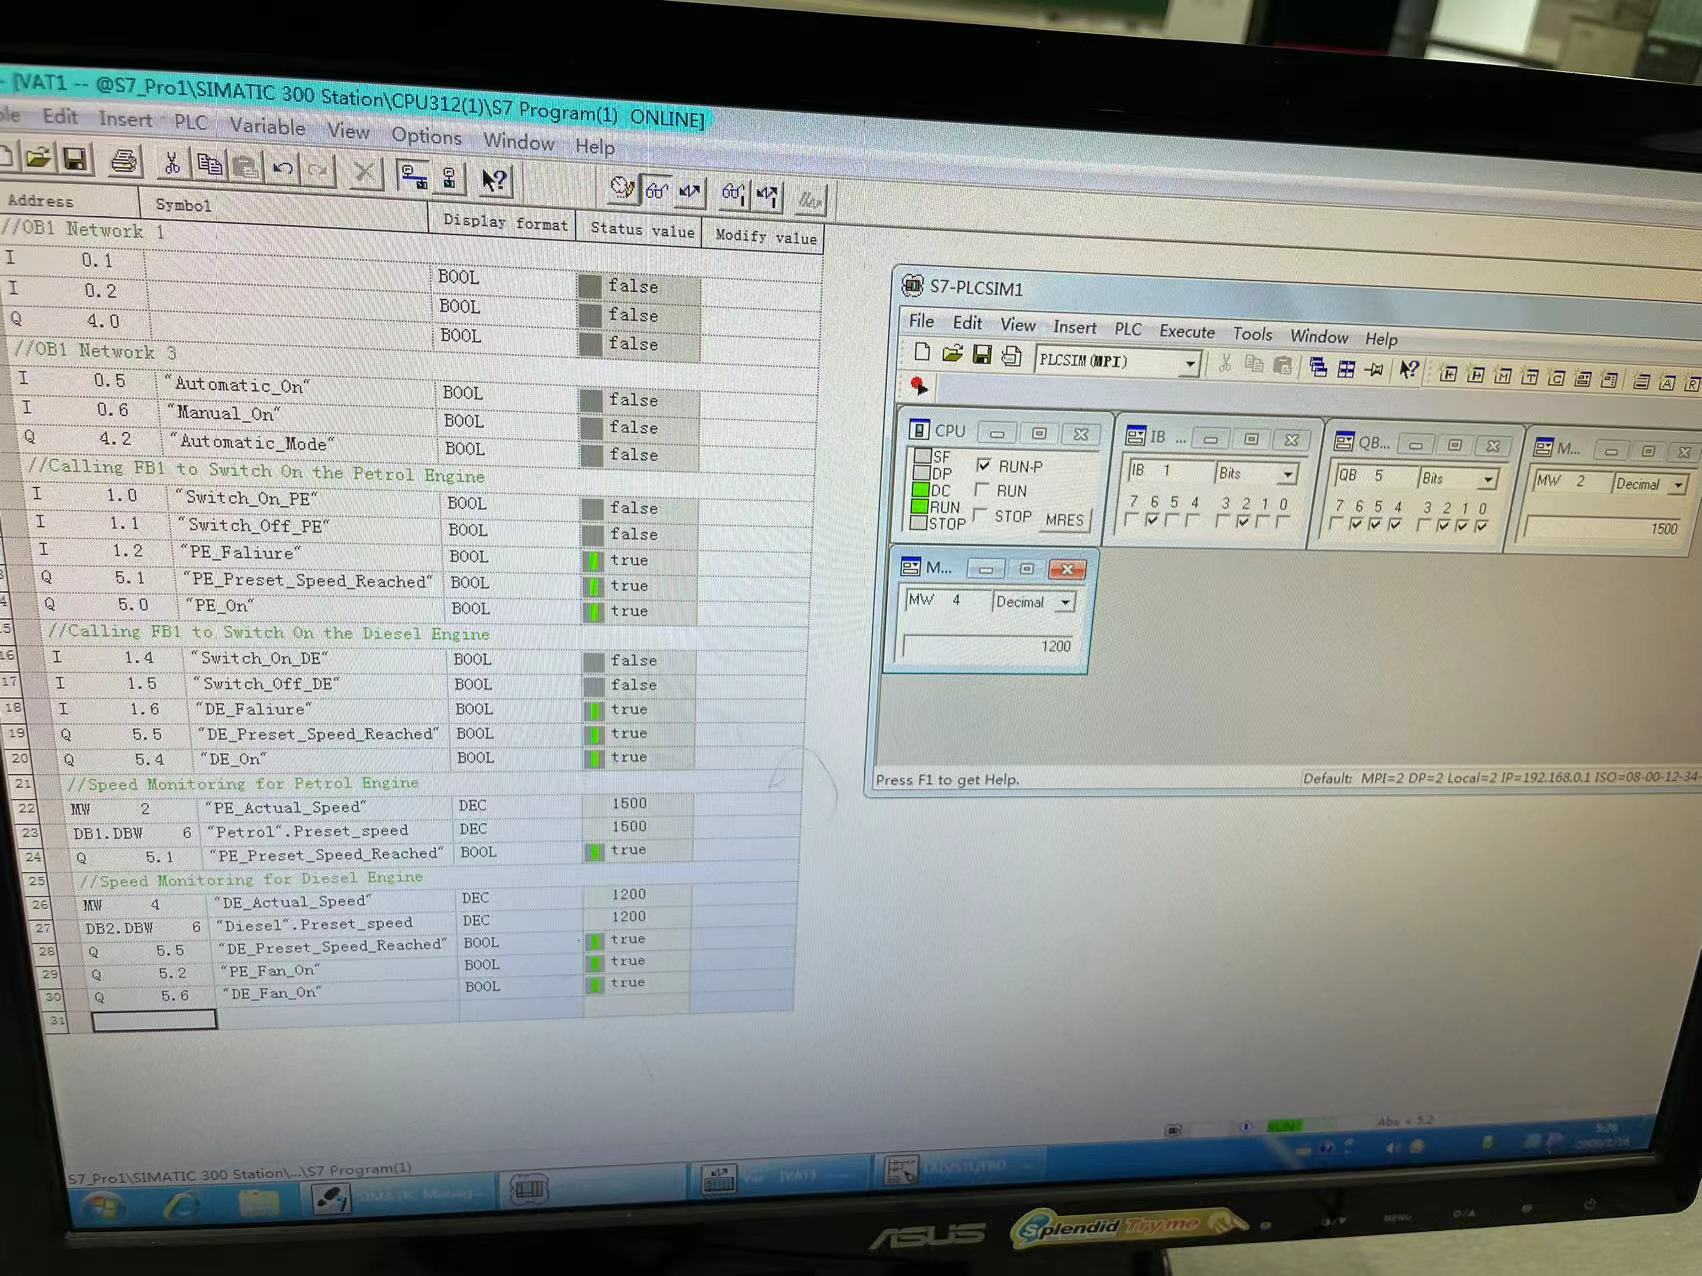1702x1276 pixels.
Task: Activate Modify variable in the VAT toolbar
Action: 690,190
